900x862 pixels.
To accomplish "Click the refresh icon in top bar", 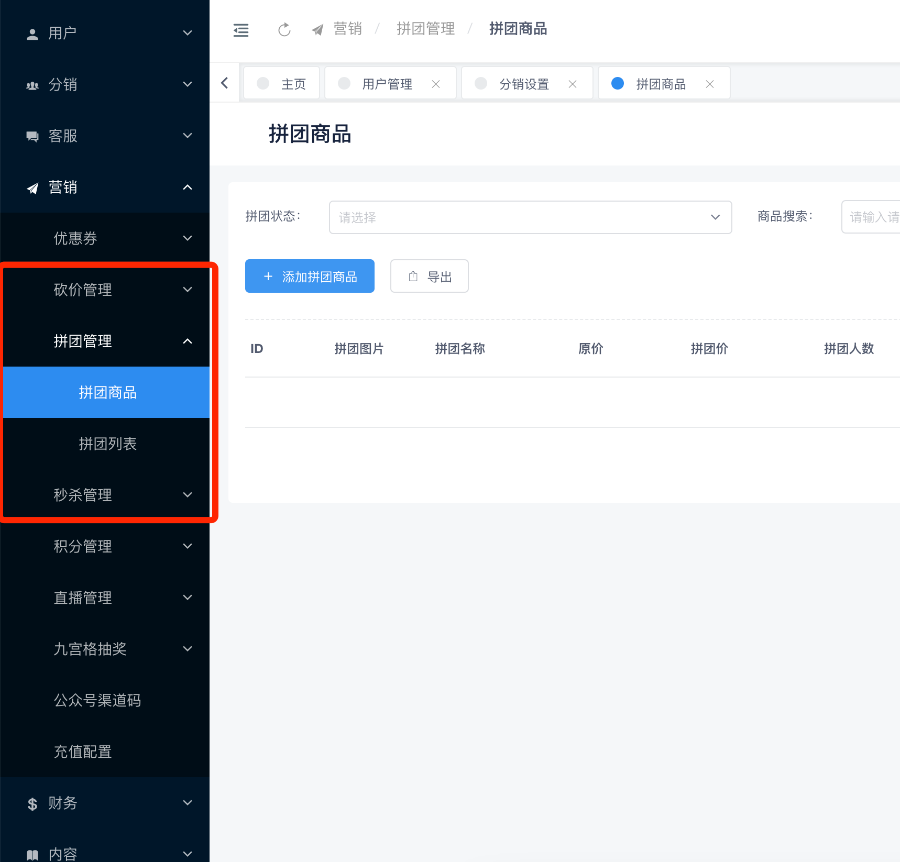I will pyautogui.click(x=284, y=30).
